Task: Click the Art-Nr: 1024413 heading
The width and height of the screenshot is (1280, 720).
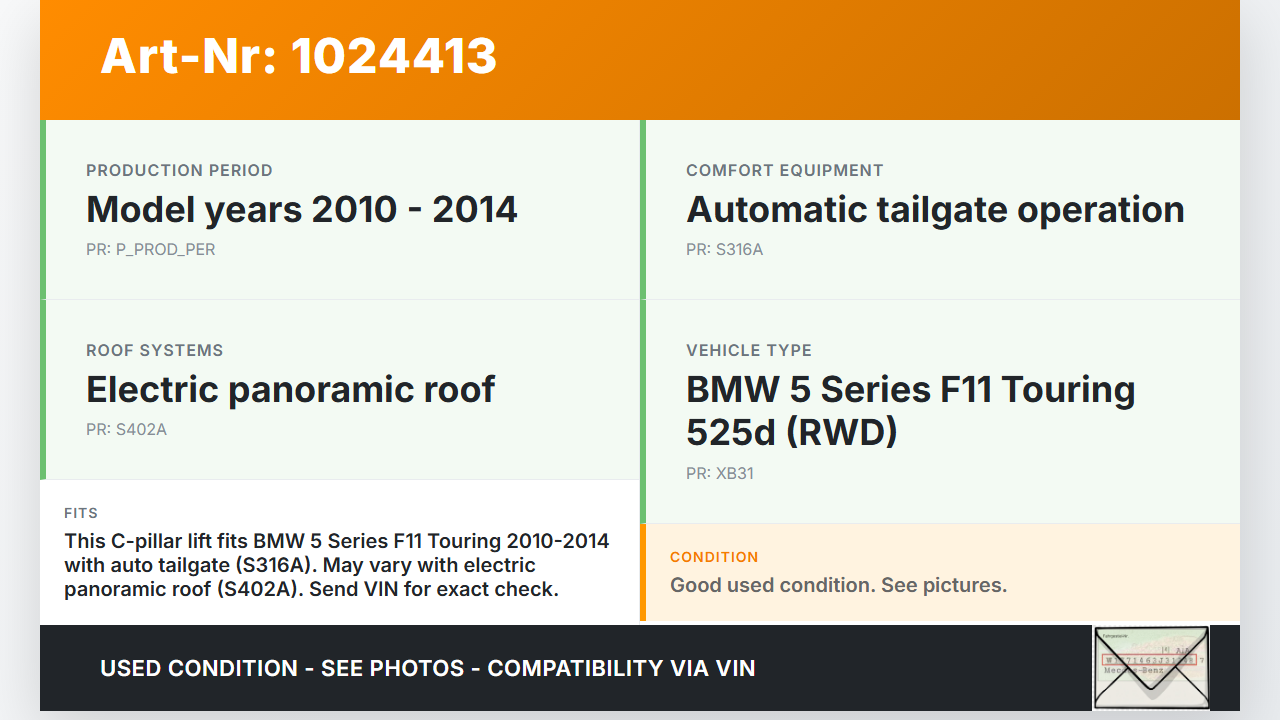Action: coord(298,56)
